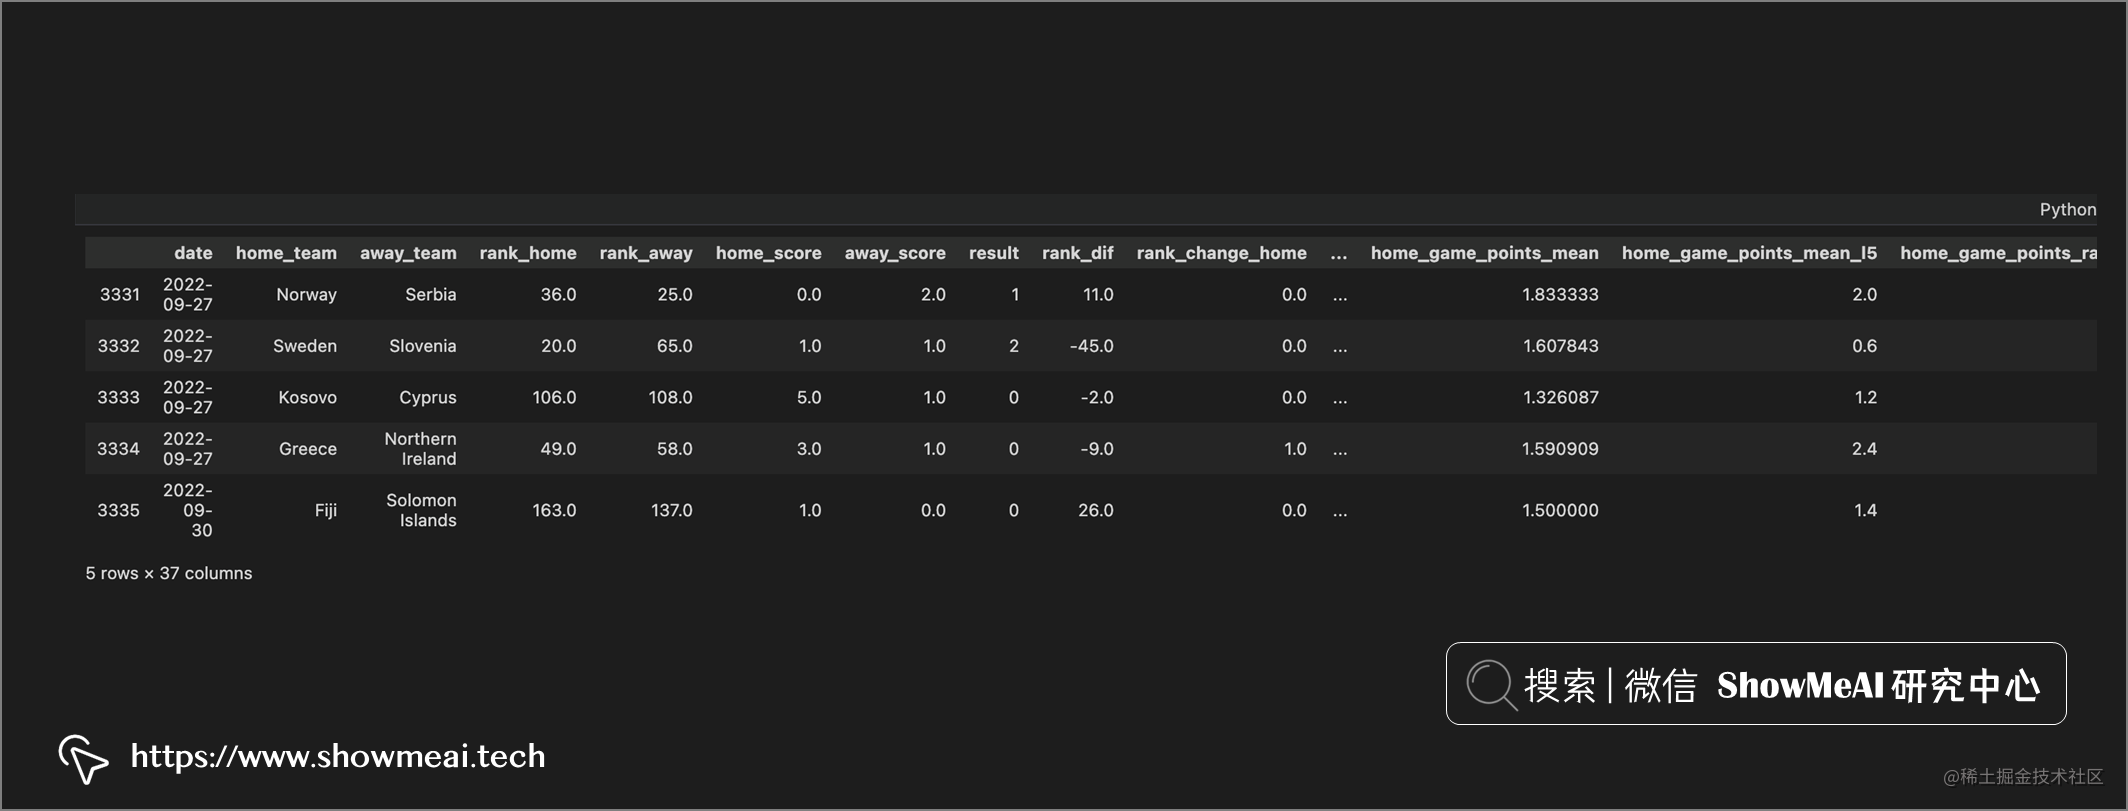2128x811 pixels.
Task: Select the Solomon Islands away team cell
Action: (422, 510)
